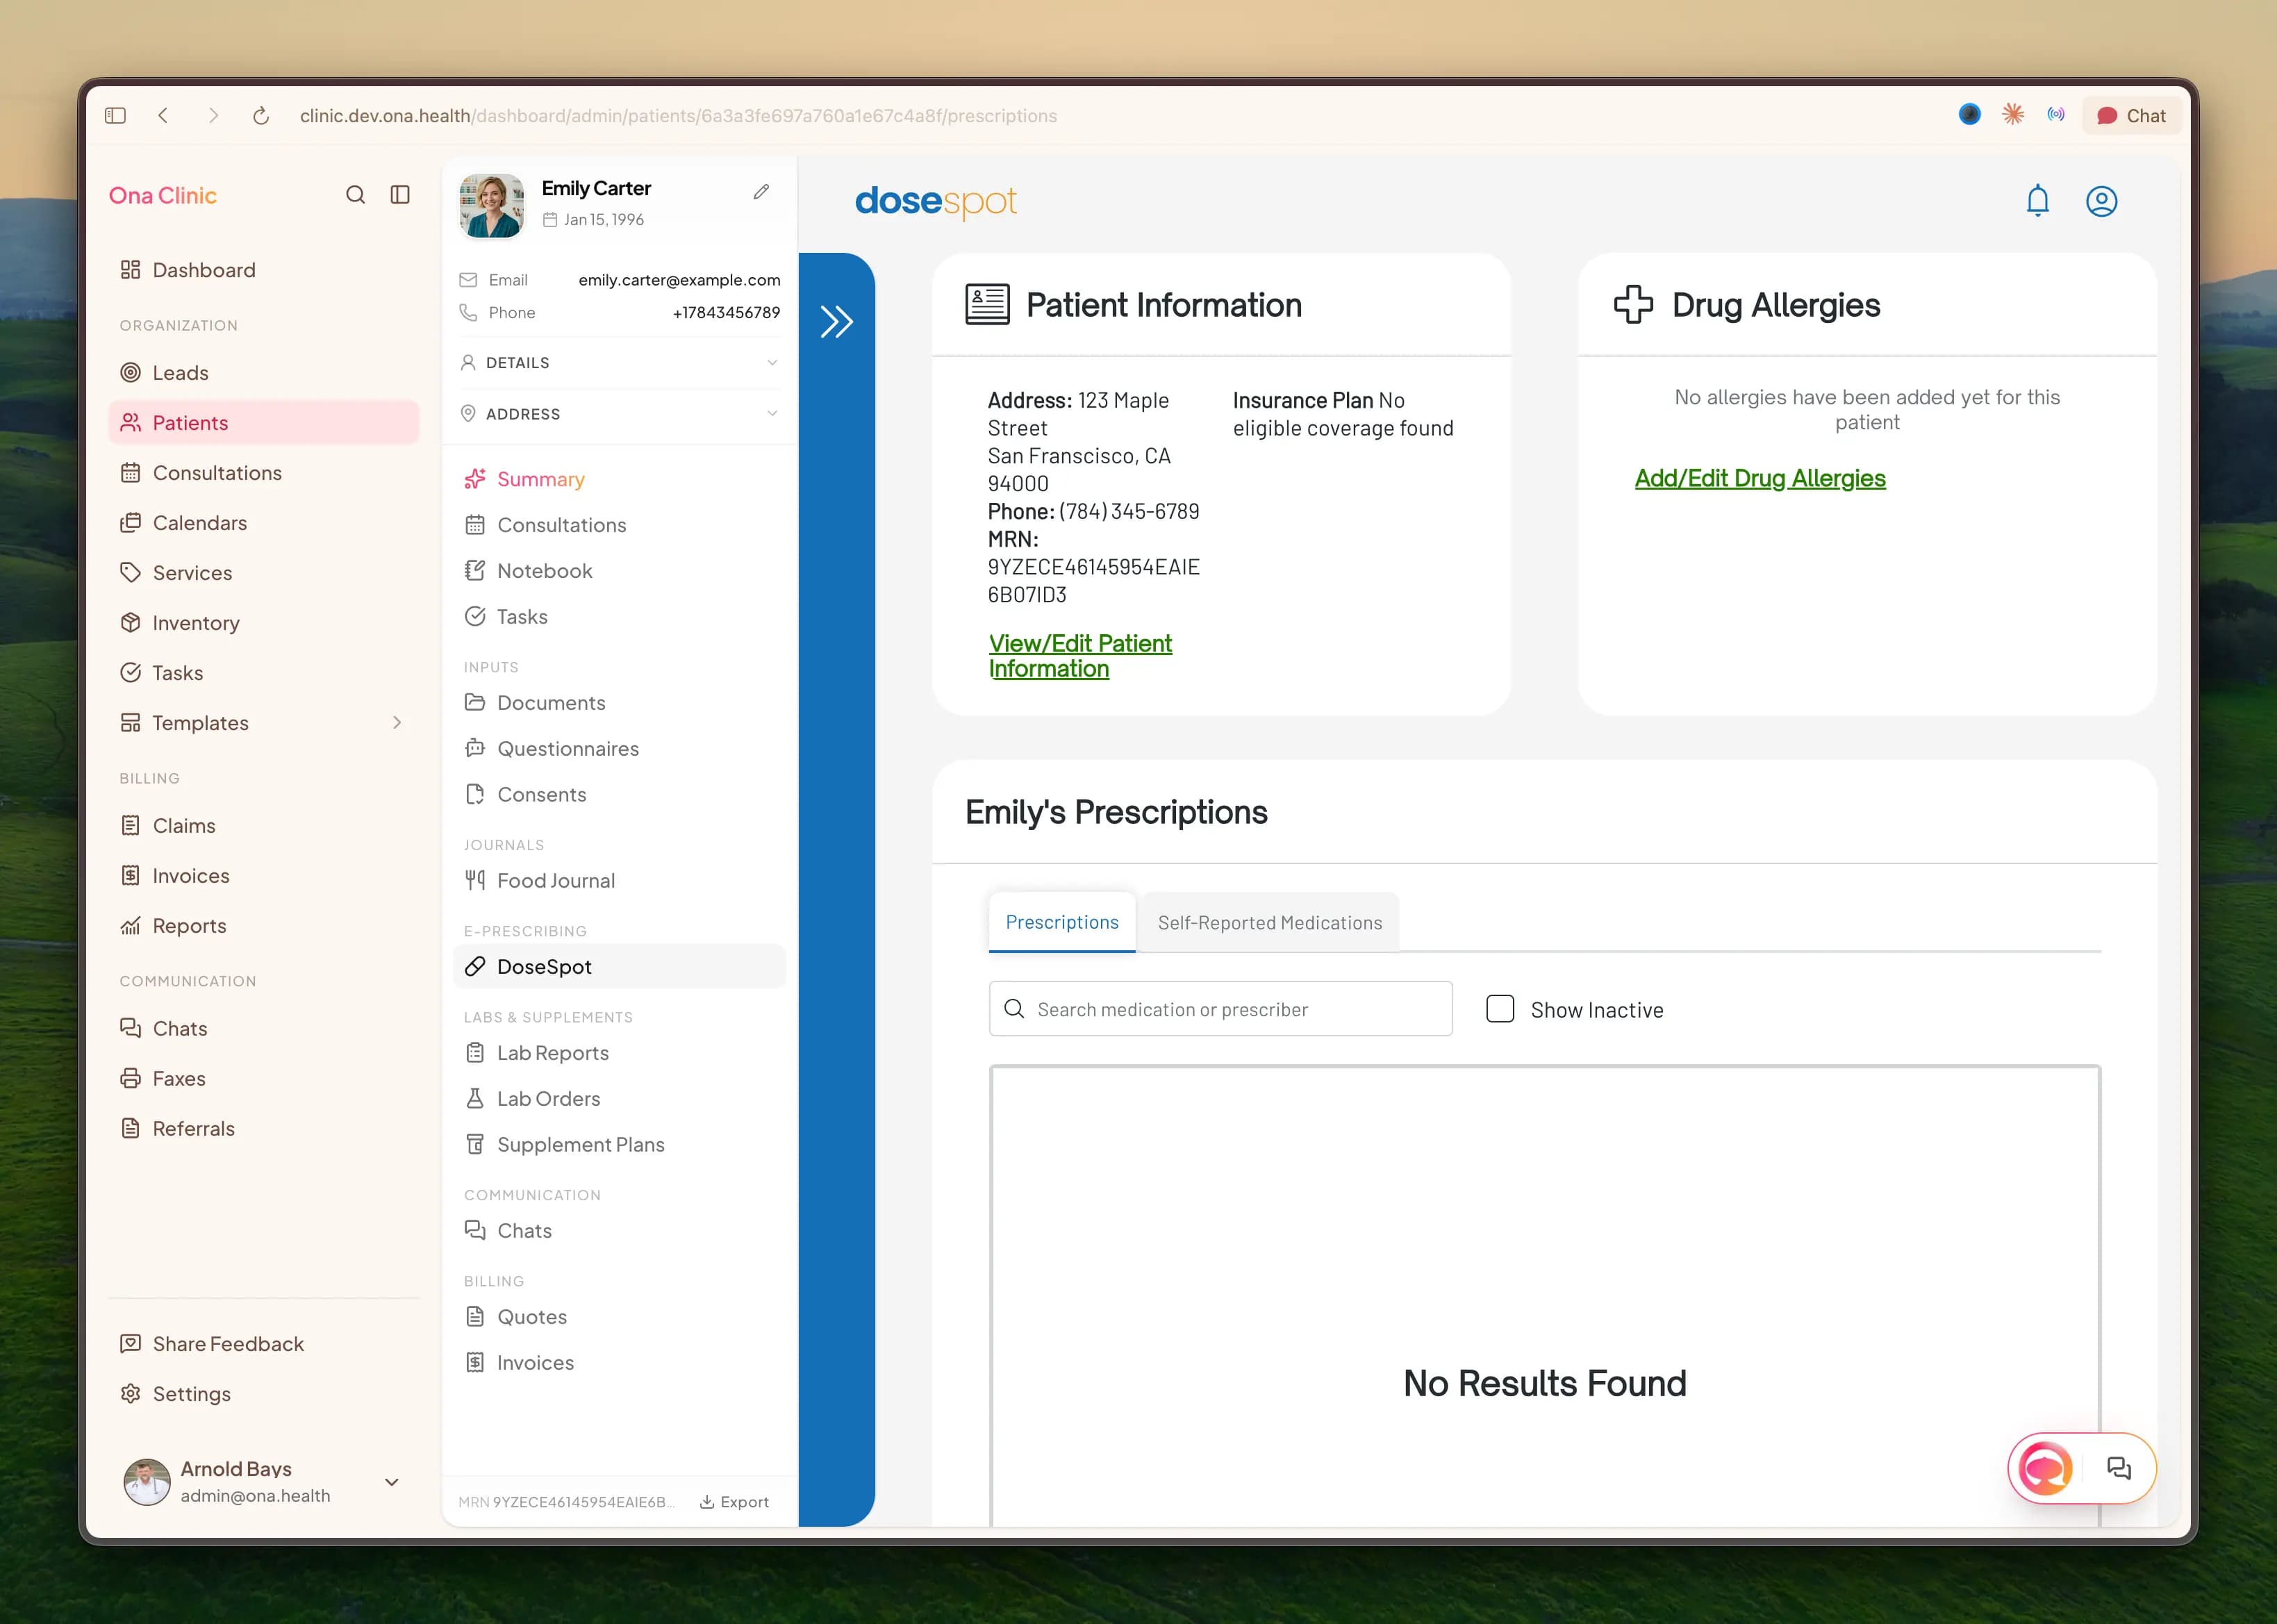The height and width of the screenshot is (1624, 2277).
Task: Open patient Invoices in the patient menu
Action: (x=619, y=1363)
